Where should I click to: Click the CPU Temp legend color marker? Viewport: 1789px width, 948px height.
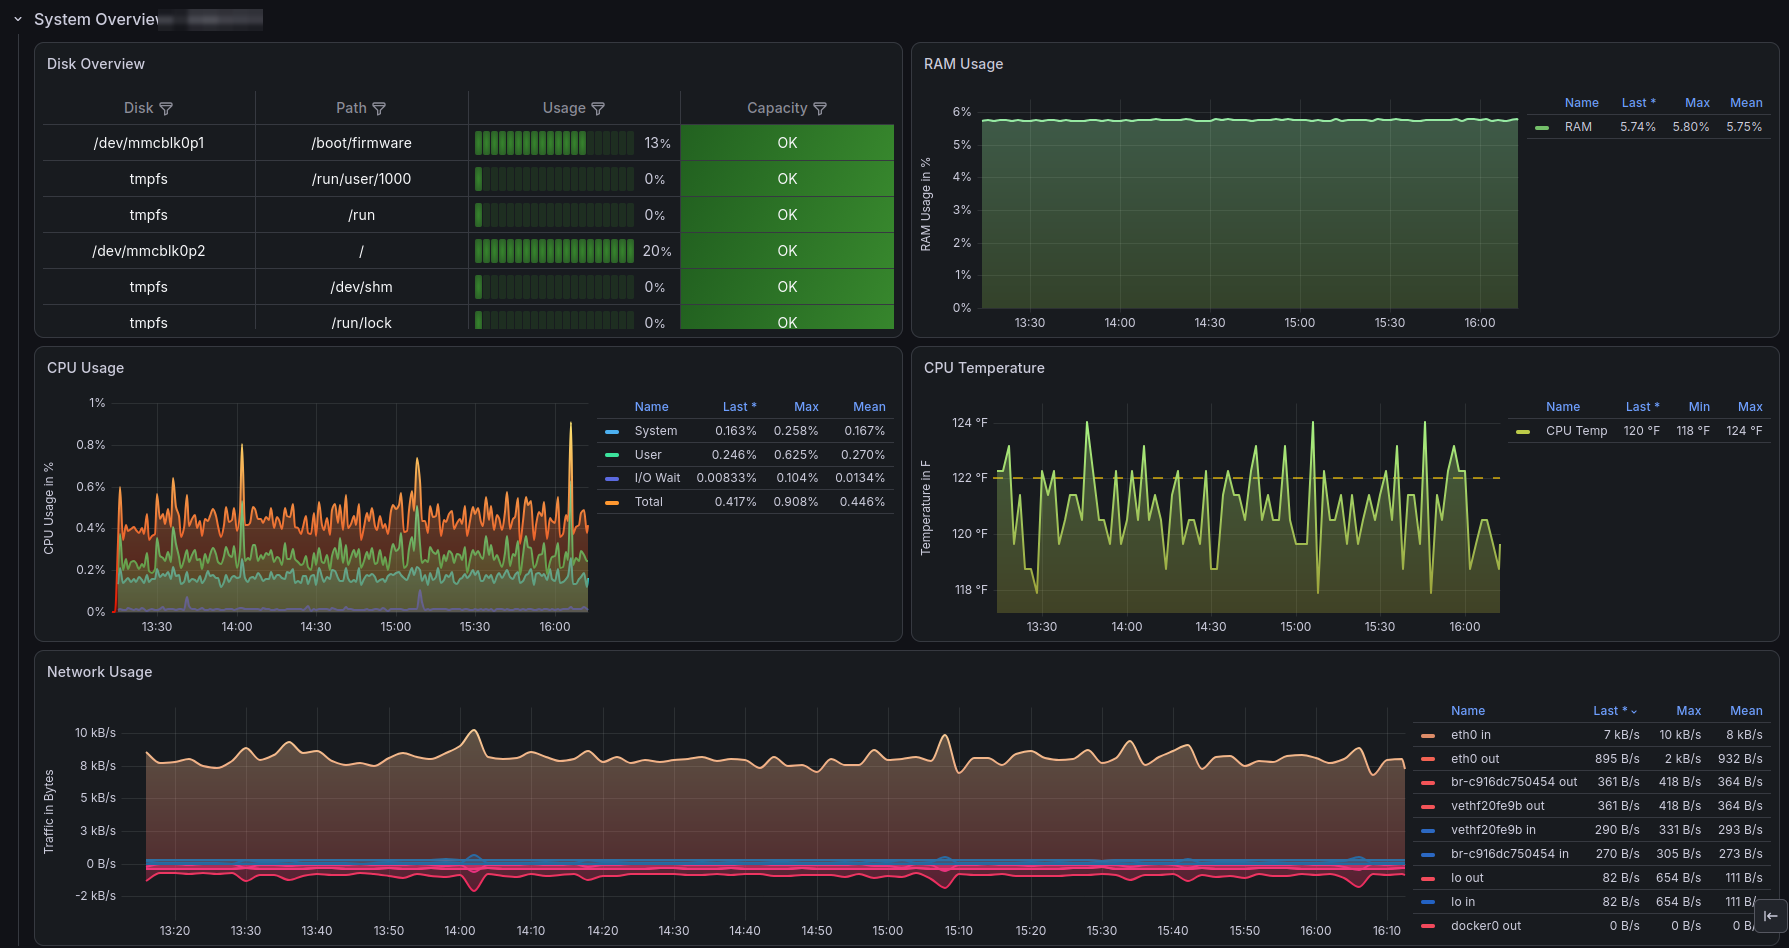1523,431
